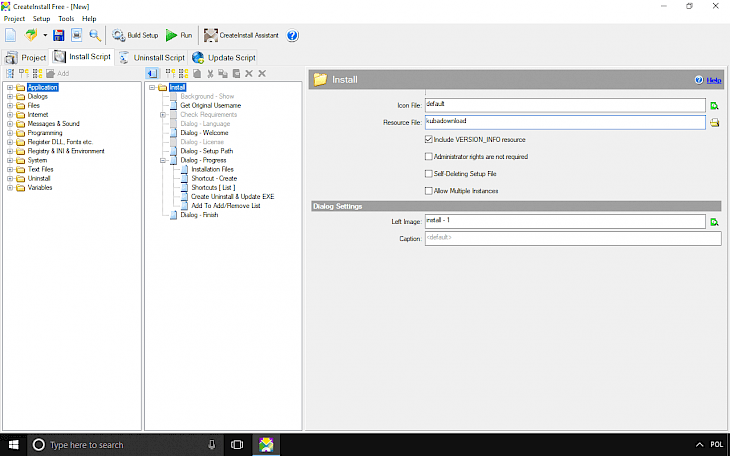Open the Windows Start menu
The width and height of the screenshot is (730, 456).
click(14, 445)
